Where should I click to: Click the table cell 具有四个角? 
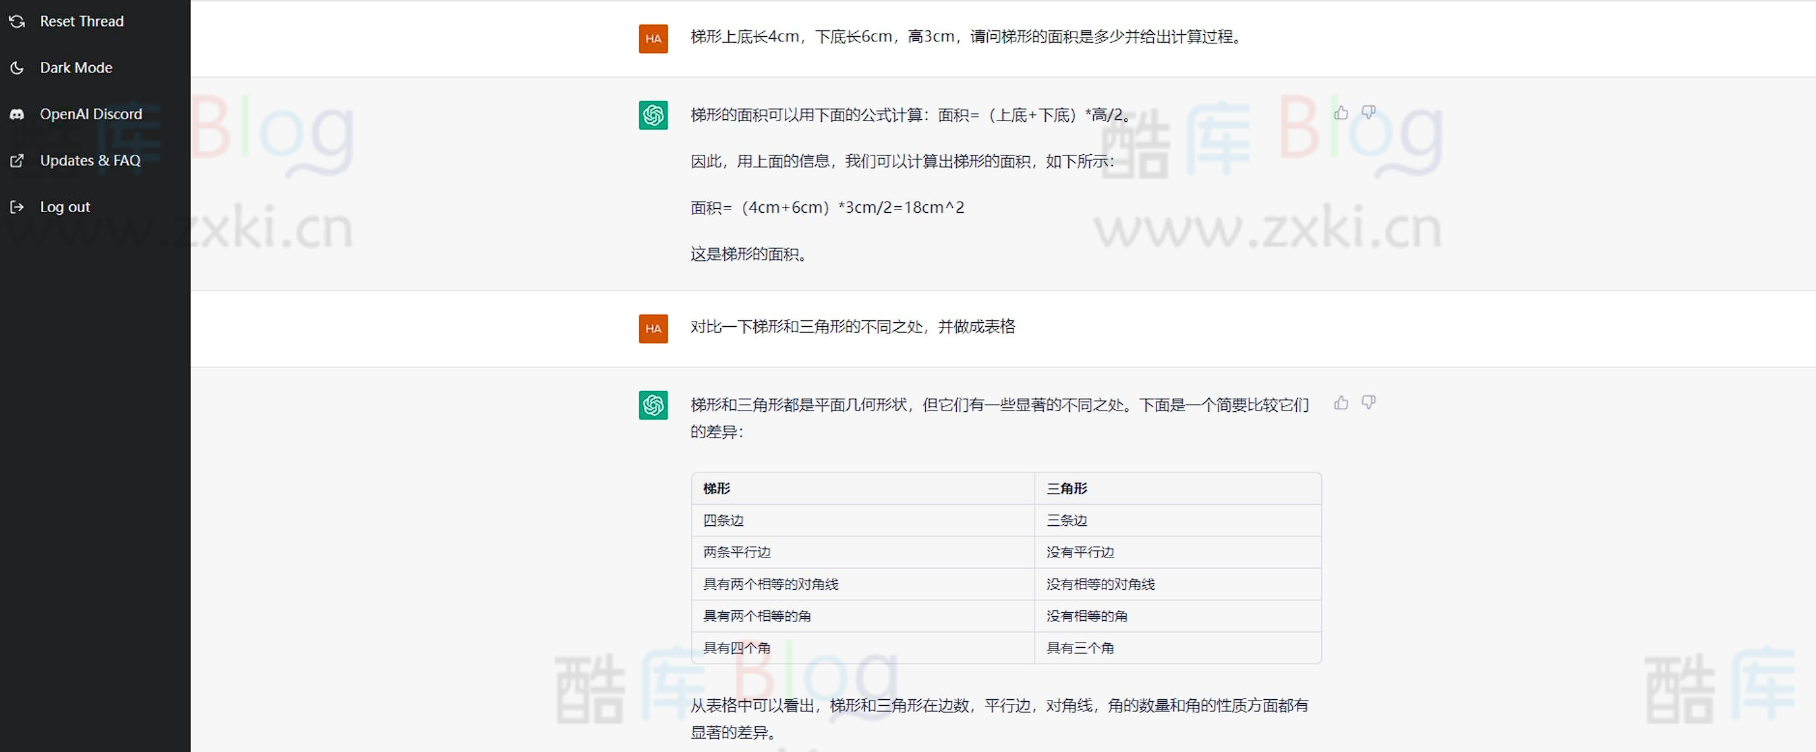coord(863,648)
